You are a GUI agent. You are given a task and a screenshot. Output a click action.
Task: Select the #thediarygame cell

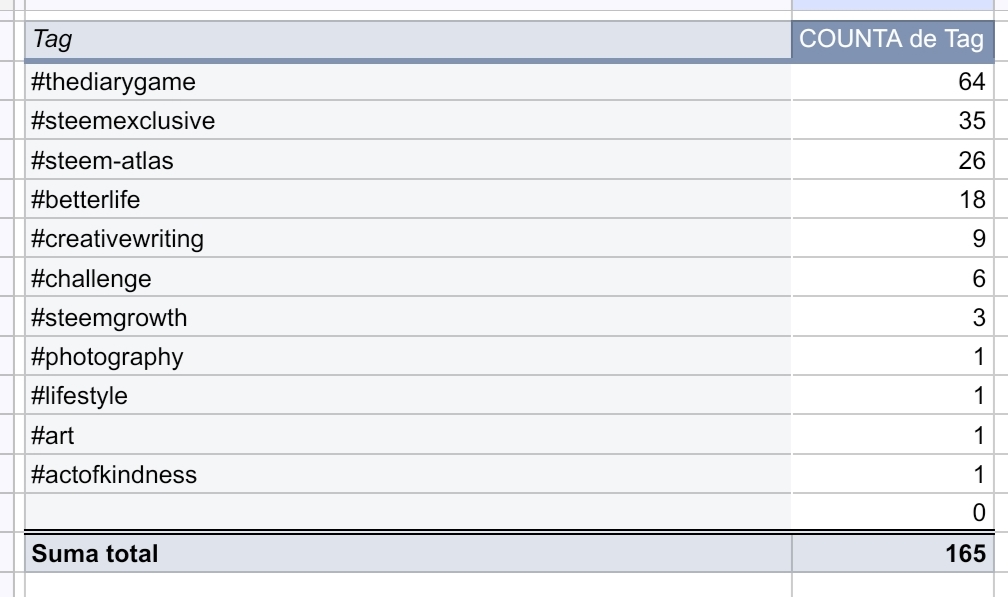pyautogui.click(x=408, y=82)
